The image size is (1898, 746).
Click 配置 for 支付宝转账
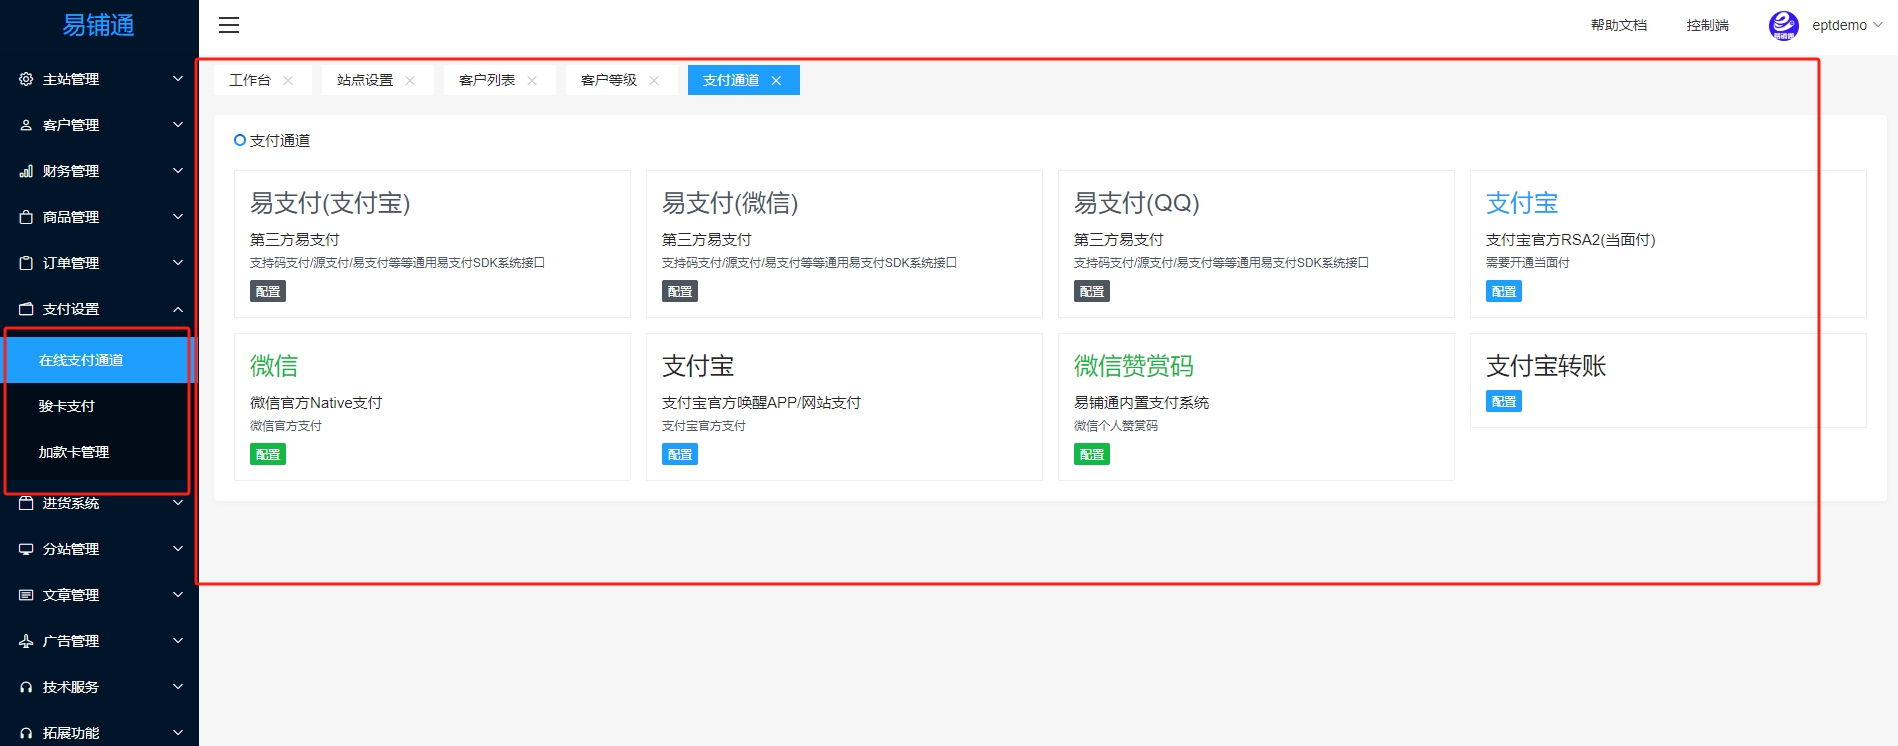click(1504, 401)
